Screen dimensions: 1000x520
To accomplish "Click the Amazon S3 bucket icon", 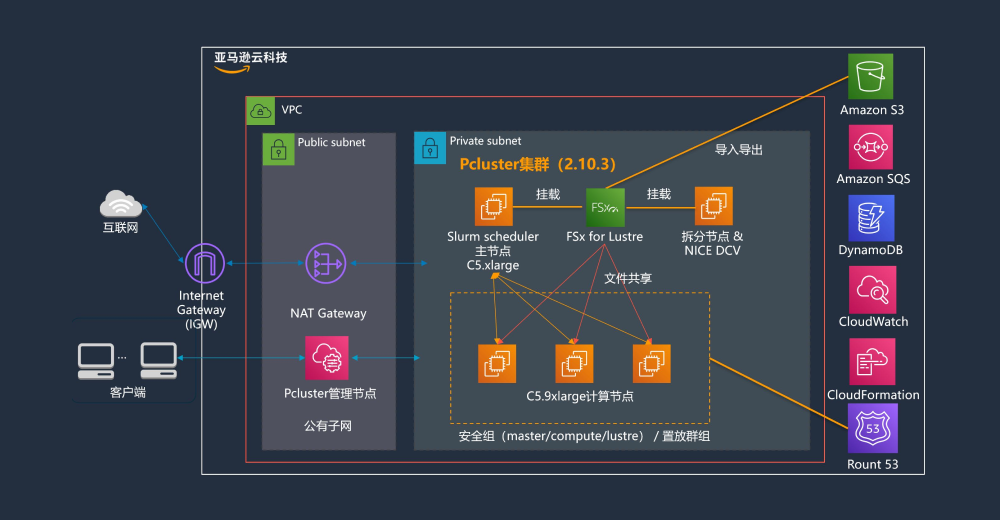I will 871,77.
